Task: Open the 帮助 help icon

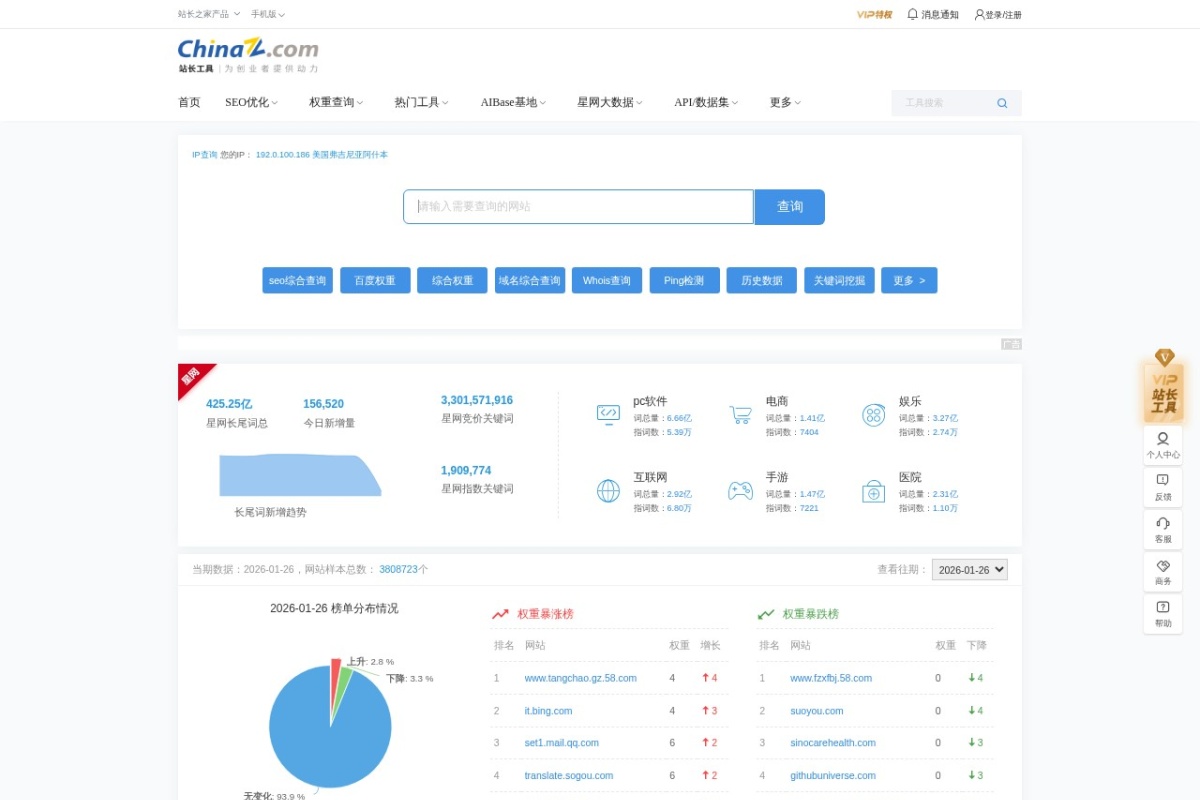Action: pos(1162,610)
